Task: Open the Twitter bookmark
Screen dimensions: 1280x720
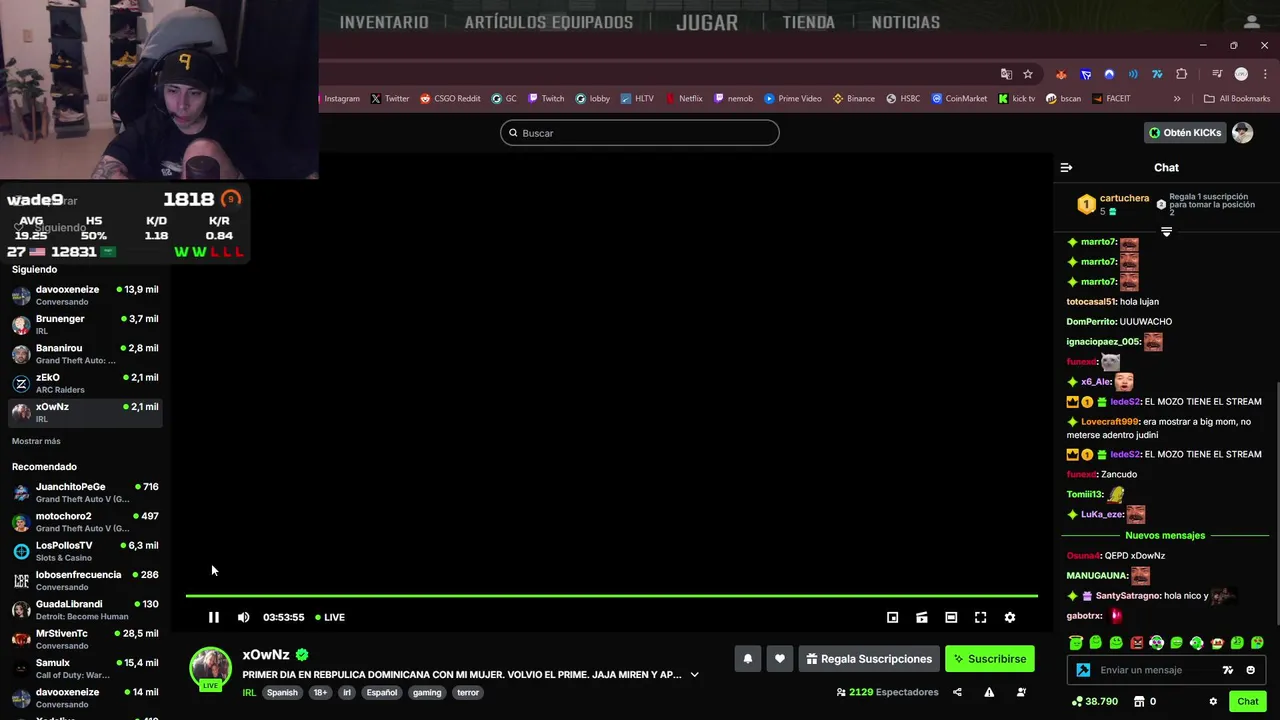Action: point(390,99)
